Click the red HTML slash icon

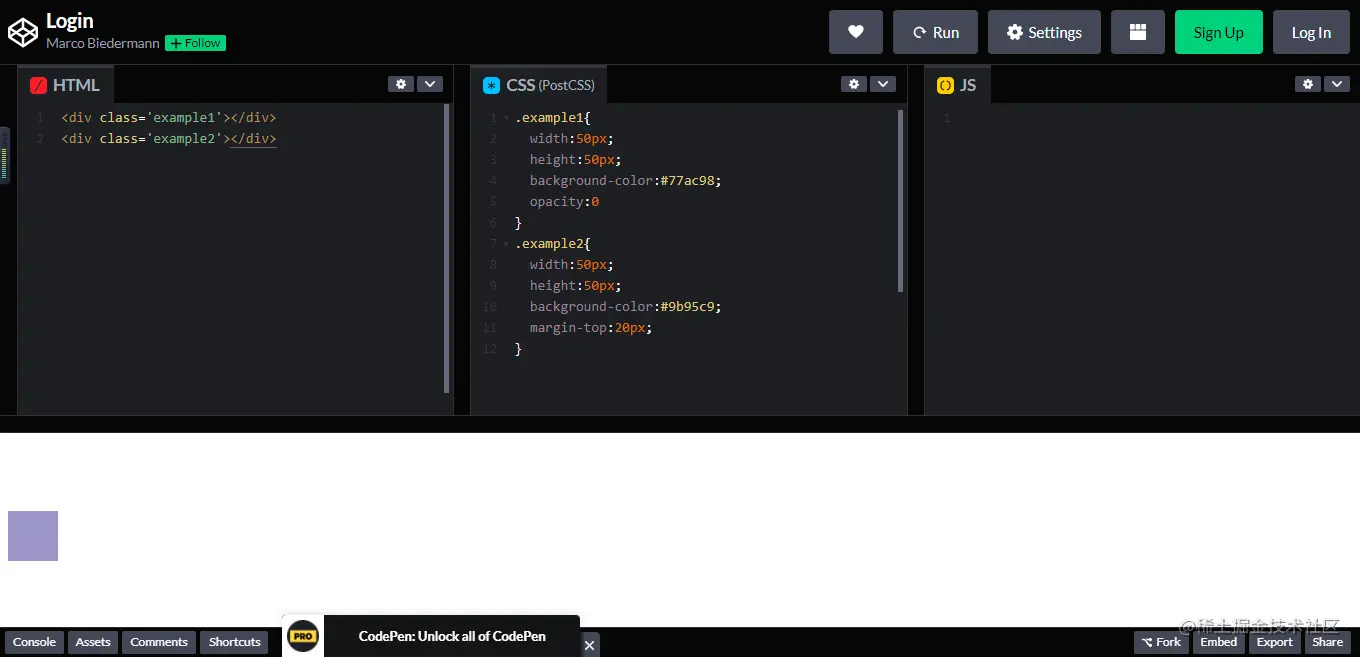[x=39, y=85]
